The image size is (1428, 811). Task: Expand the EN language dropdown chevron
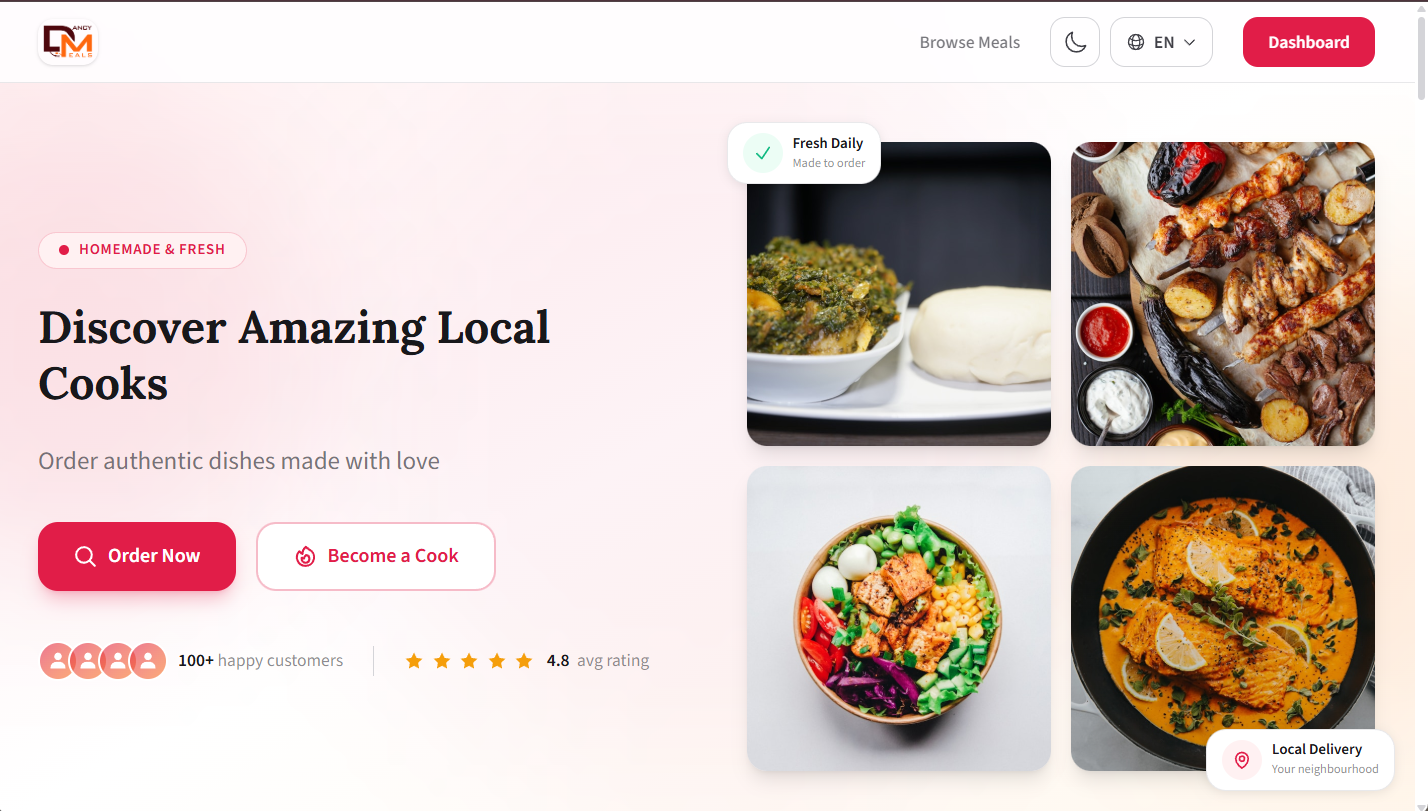(1190, 42)
